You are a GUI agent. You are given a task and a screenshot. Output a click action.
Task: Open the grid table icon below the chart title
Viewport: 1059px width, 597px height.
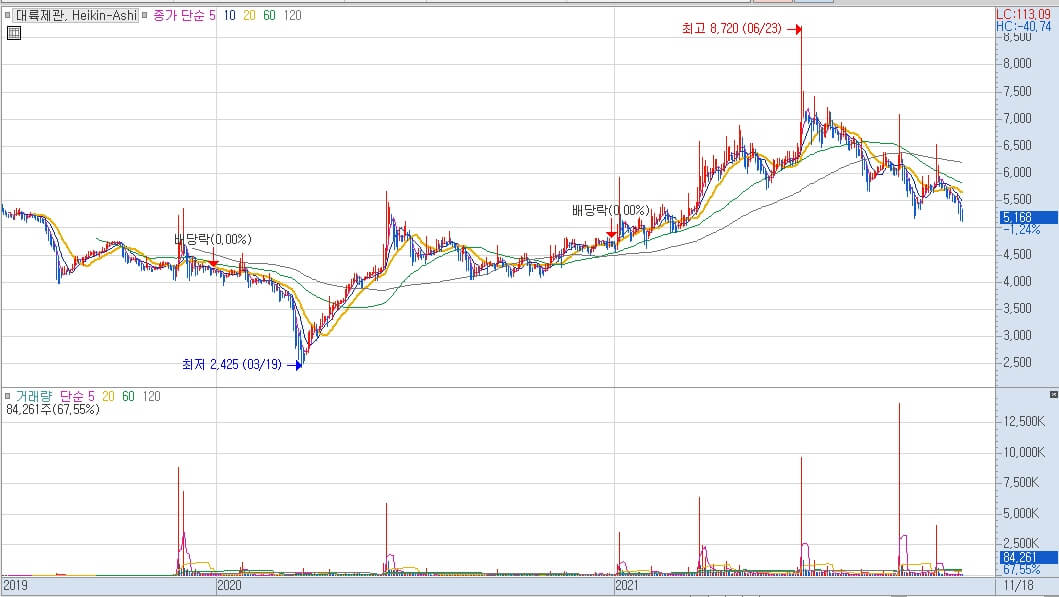coord(14,32)
